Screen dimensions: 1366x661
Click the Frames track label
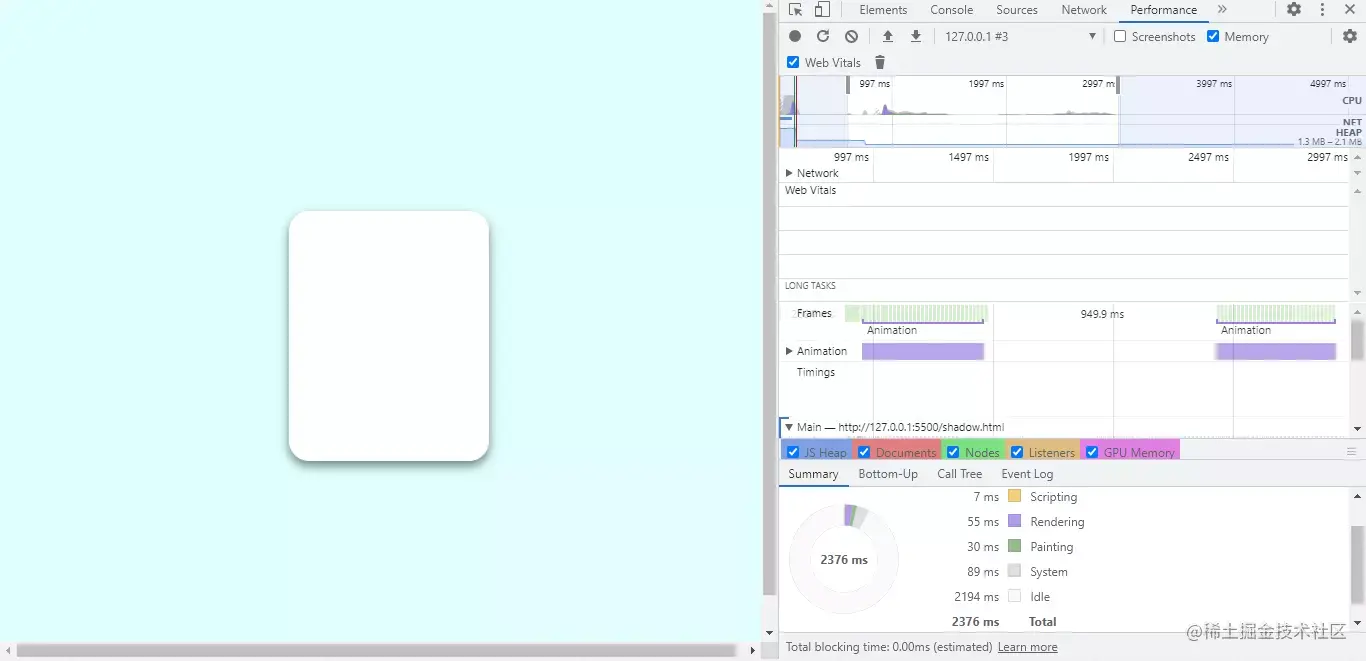[x=814, y=313]
